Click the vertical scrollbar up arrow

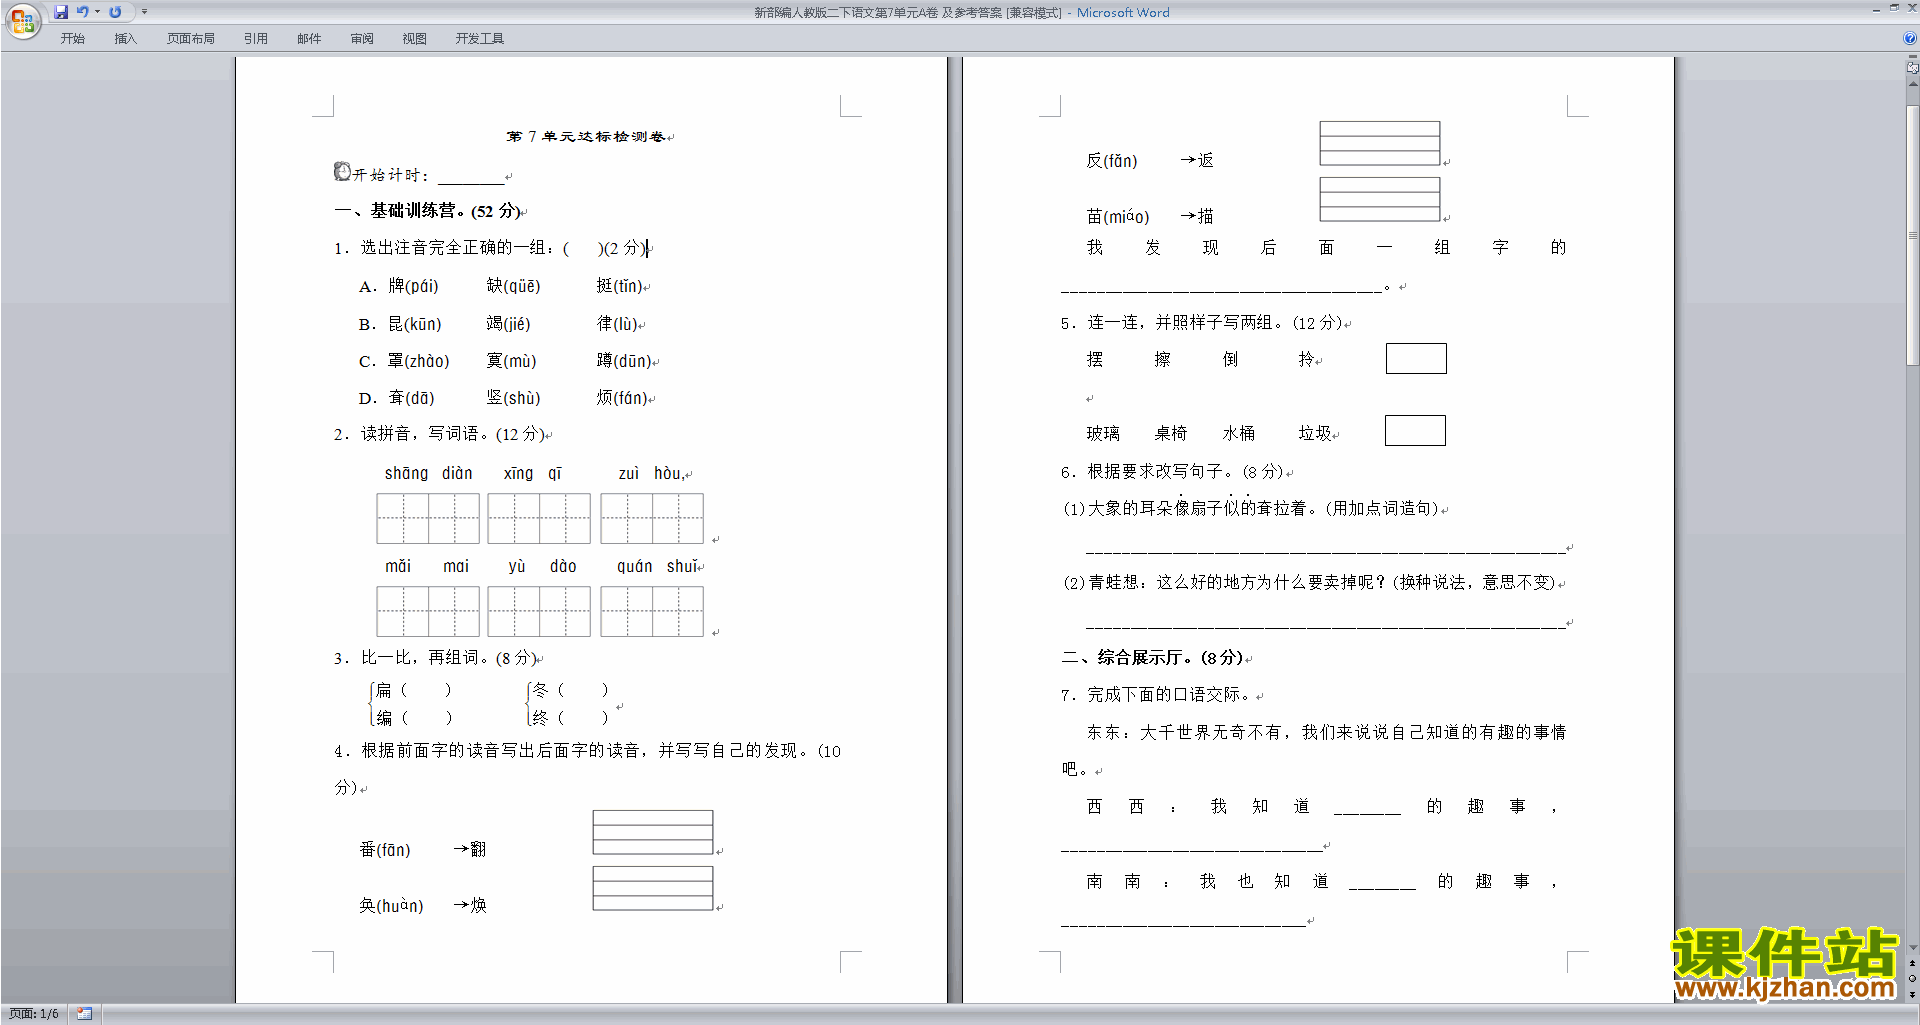click(x=1913, y=84)
